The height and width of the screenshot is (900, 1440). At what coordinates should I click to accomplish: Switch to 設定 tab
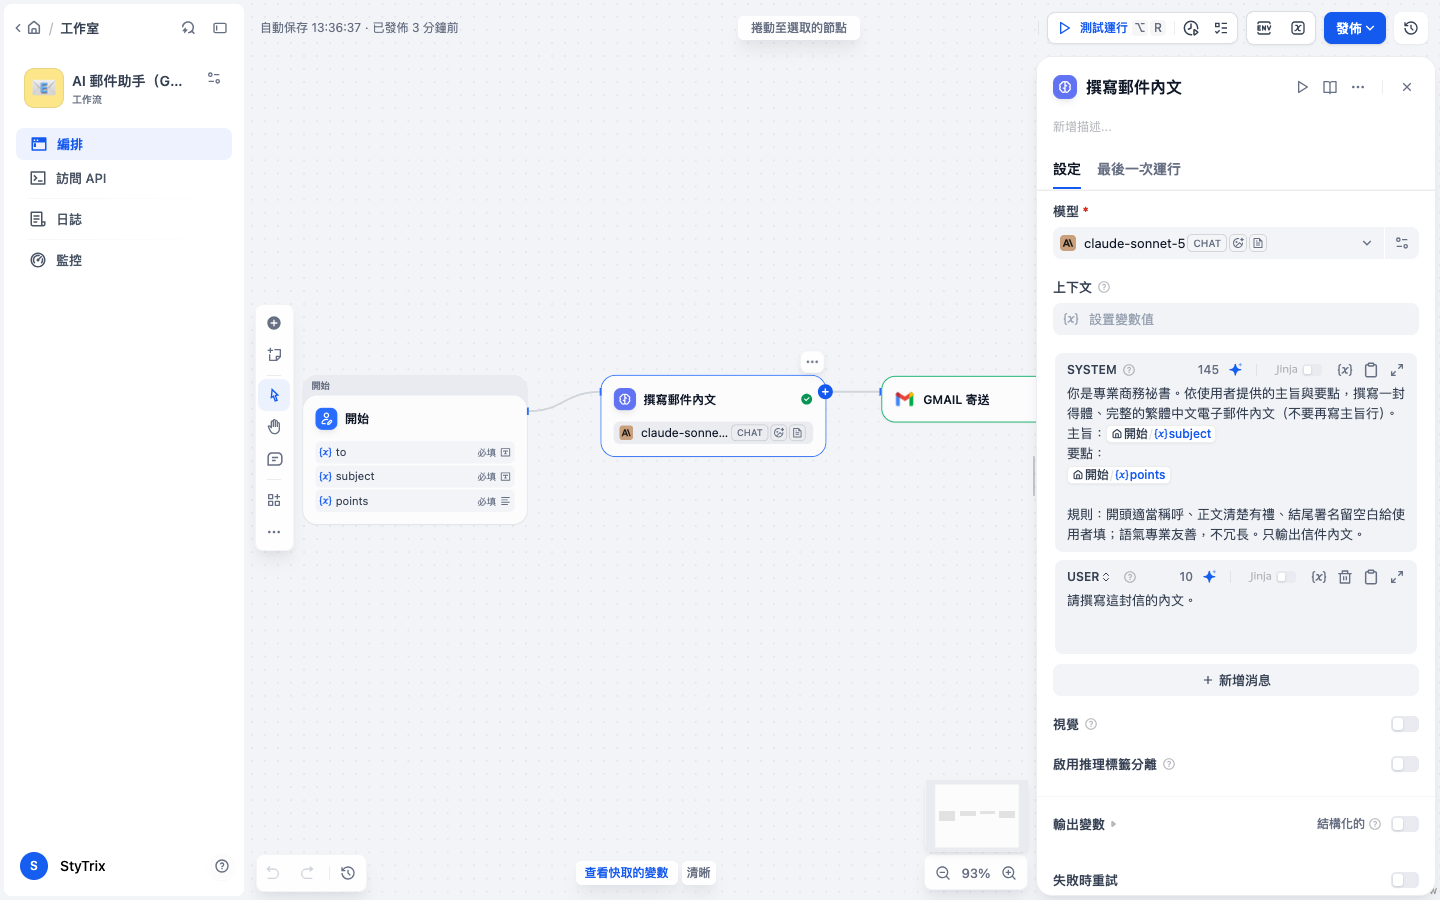[x=1067, y=169]
